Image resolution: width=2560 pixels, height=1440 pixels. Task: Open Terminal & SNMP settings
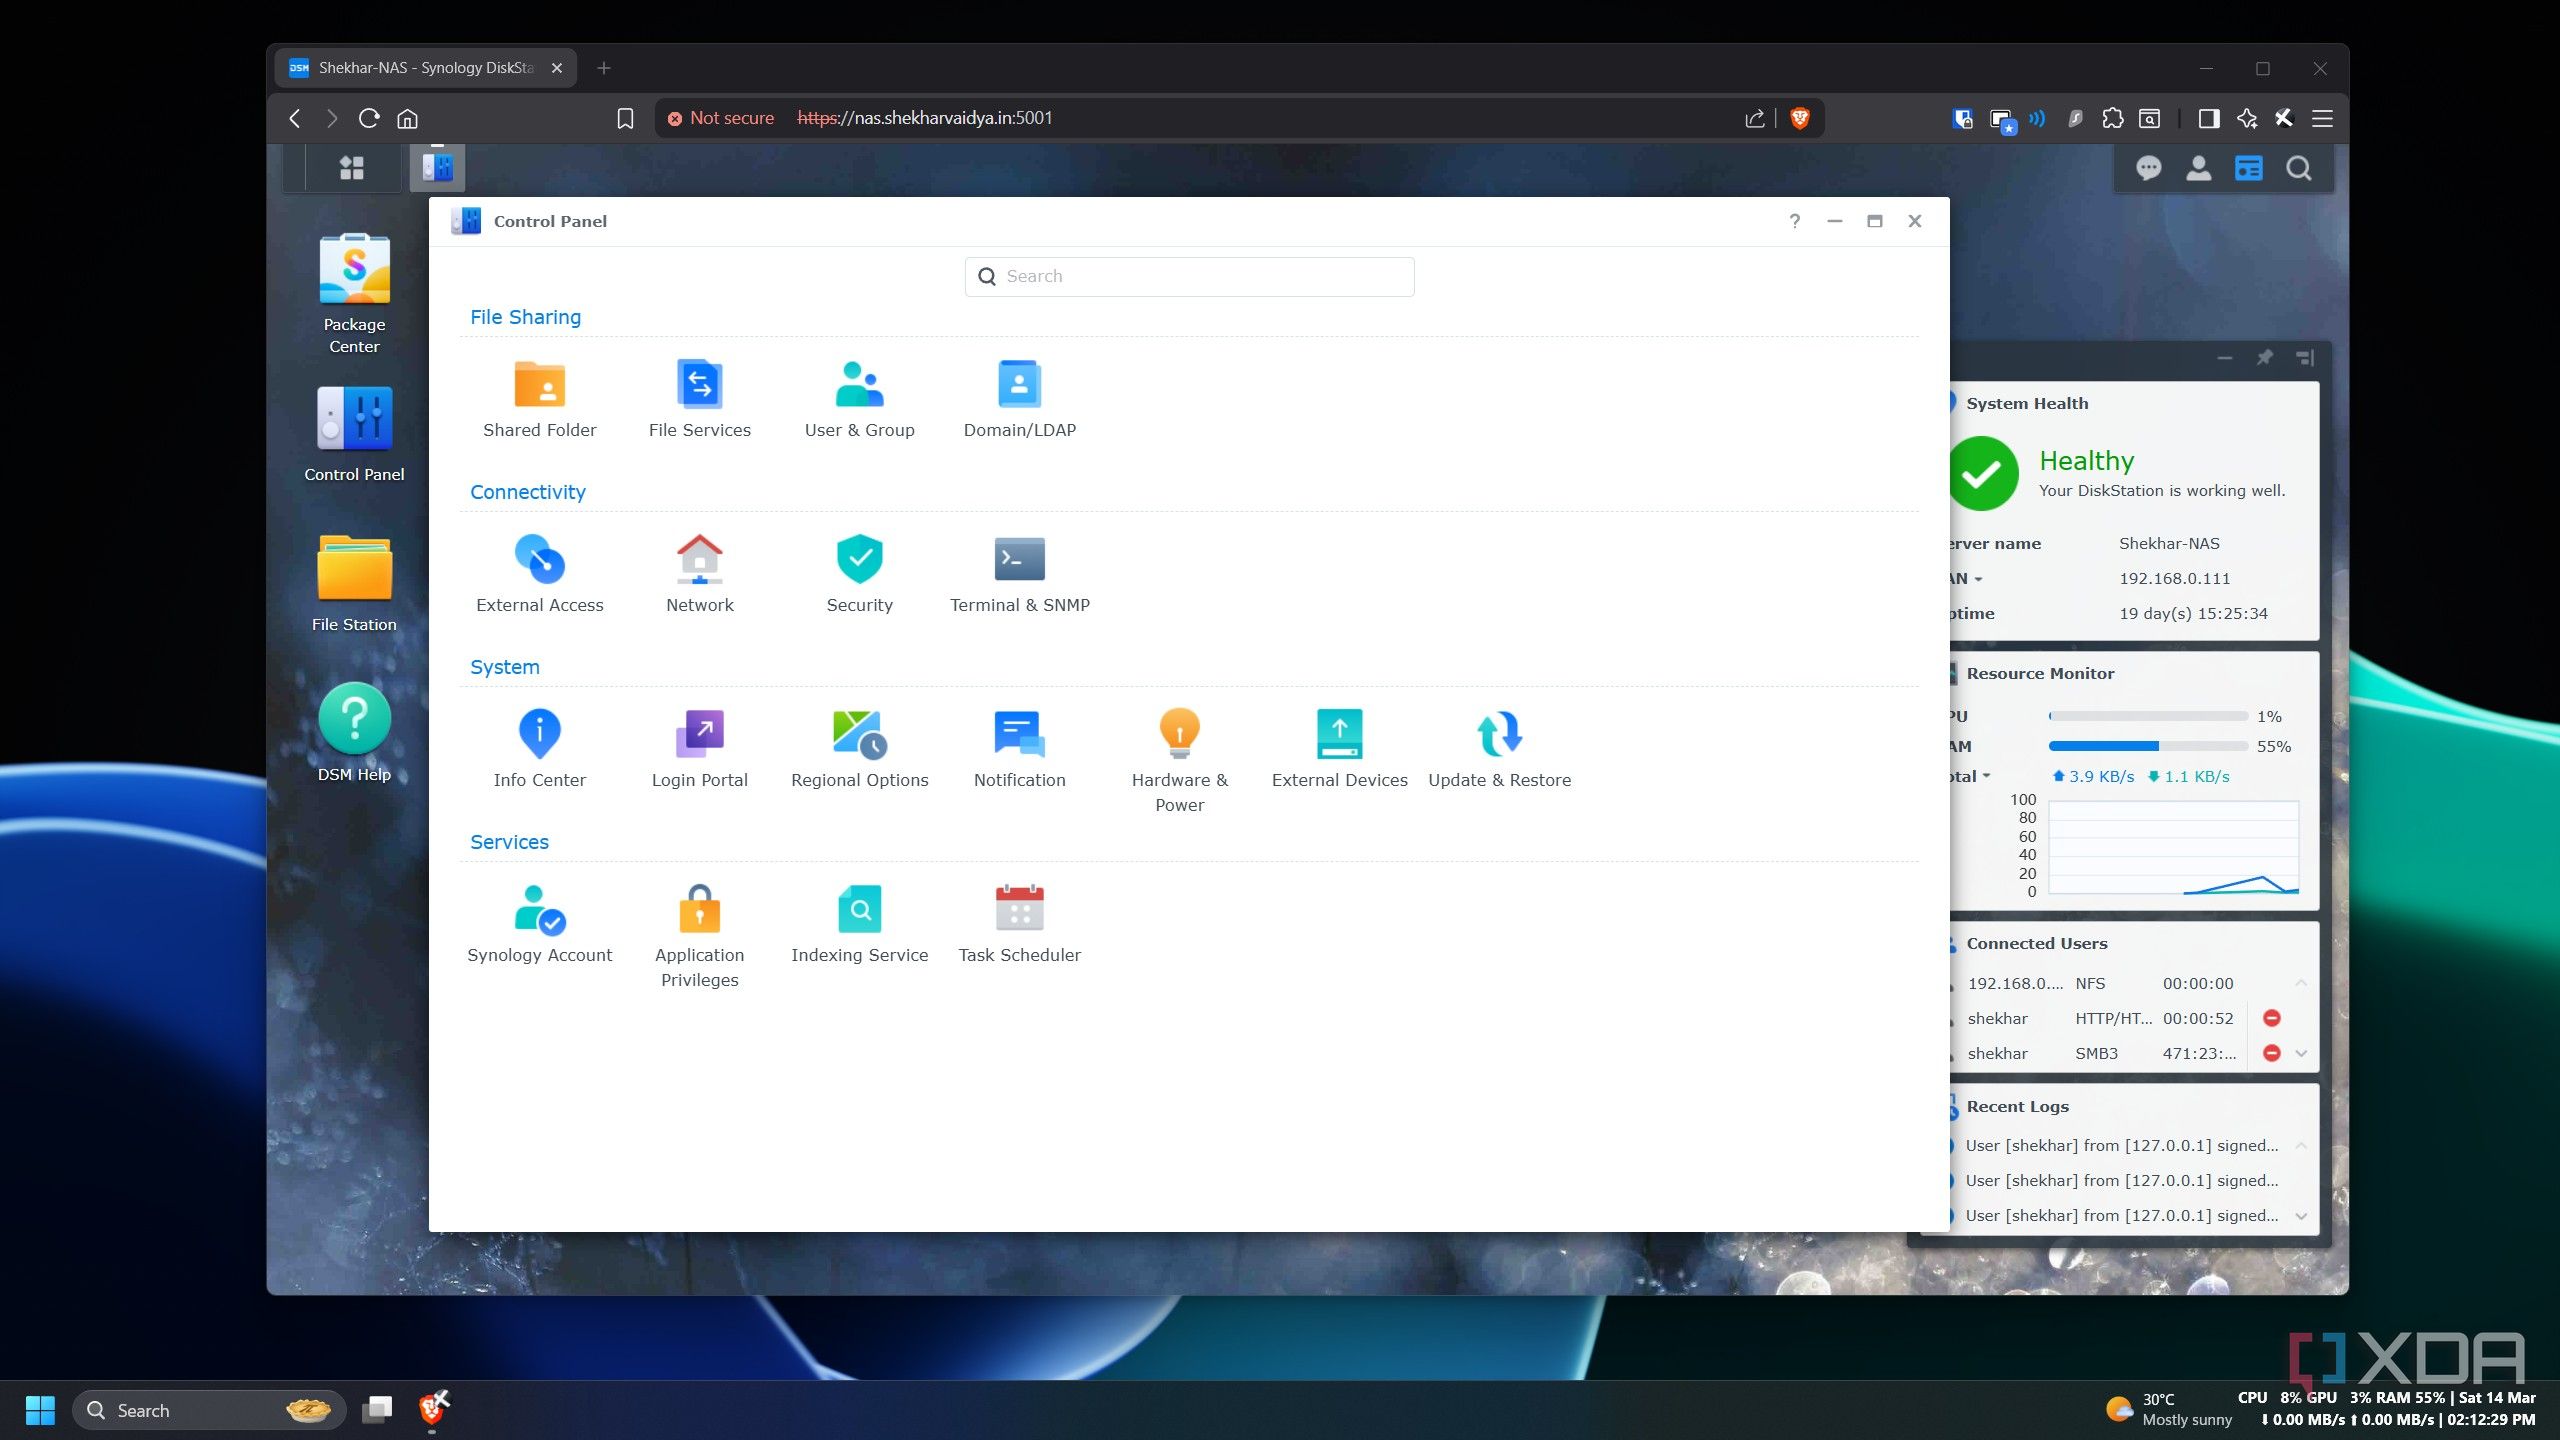[1019, 575]
